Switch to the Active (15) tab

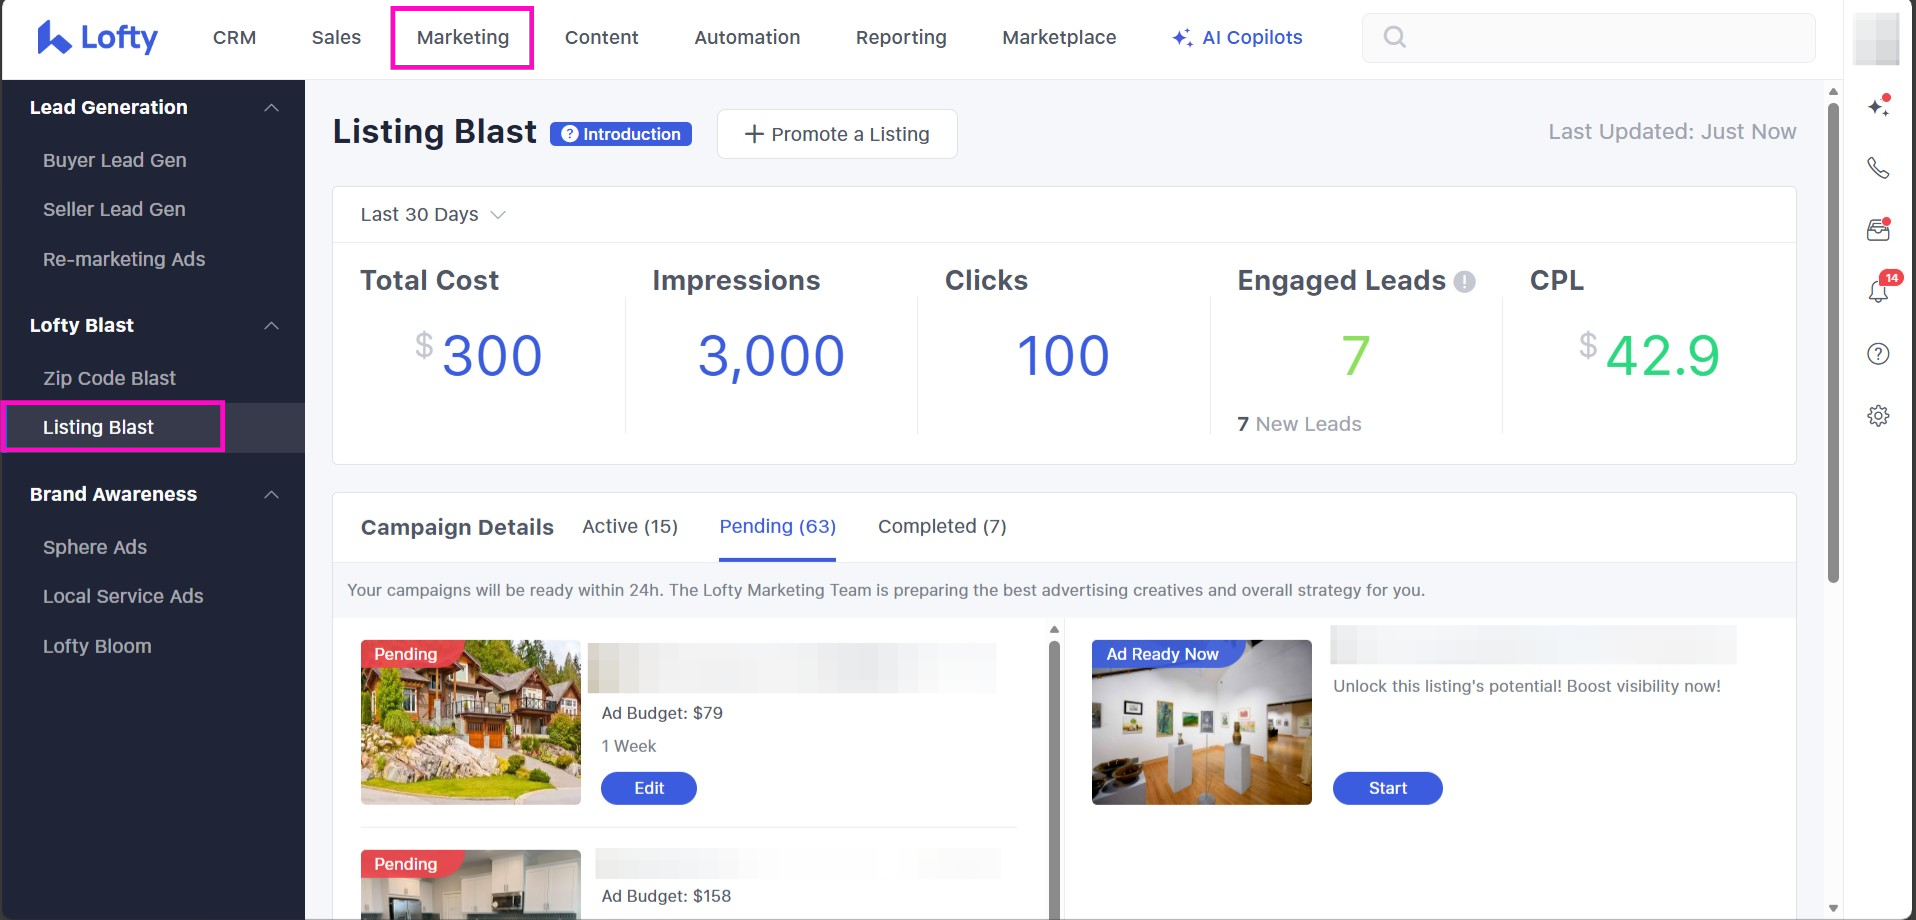click(630, 526)
